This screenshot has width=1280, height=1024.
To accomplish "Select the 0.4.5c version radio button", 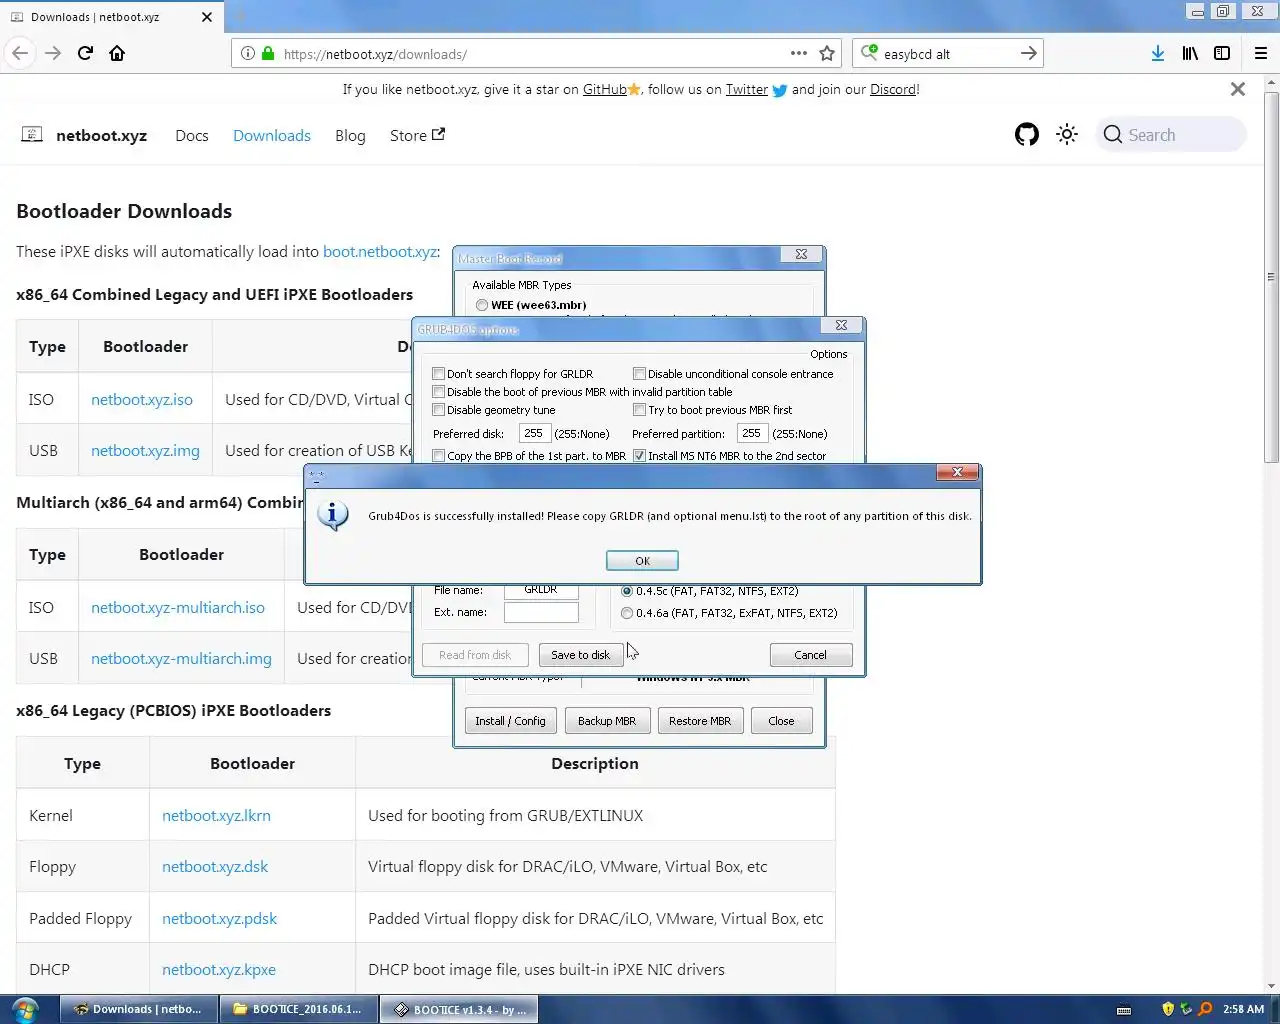I will pos(627,591).
